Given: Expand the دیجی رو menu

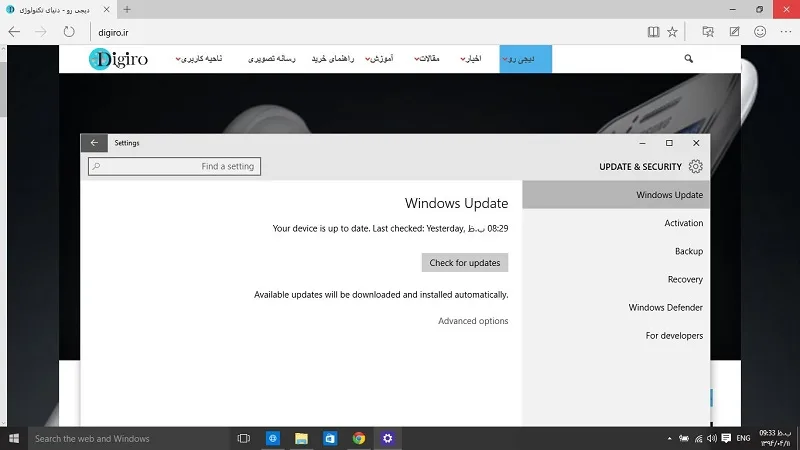Looking at the screenshot, I should (526, 59).
